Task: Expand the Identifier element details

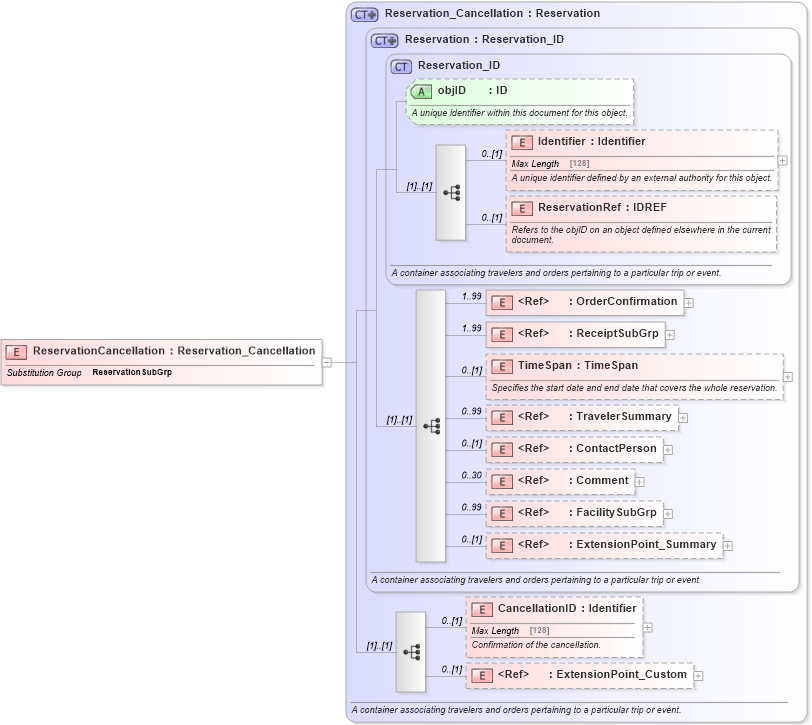Action: 780,160
